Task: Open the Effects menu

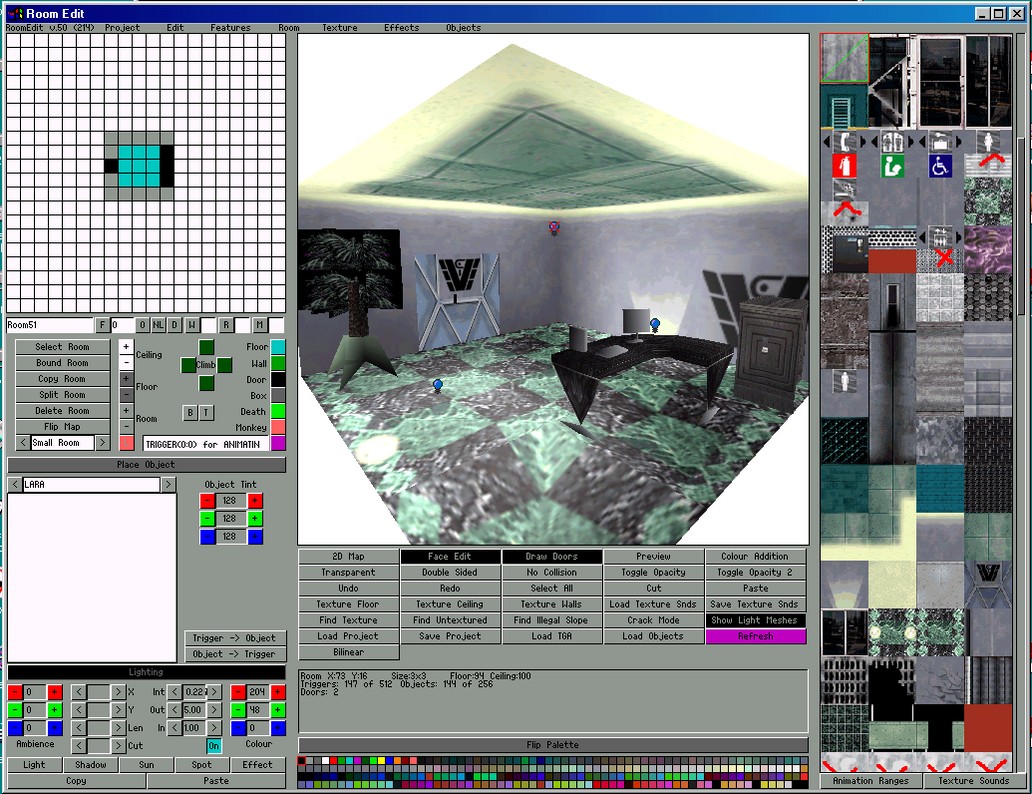Action: [401, 28]
